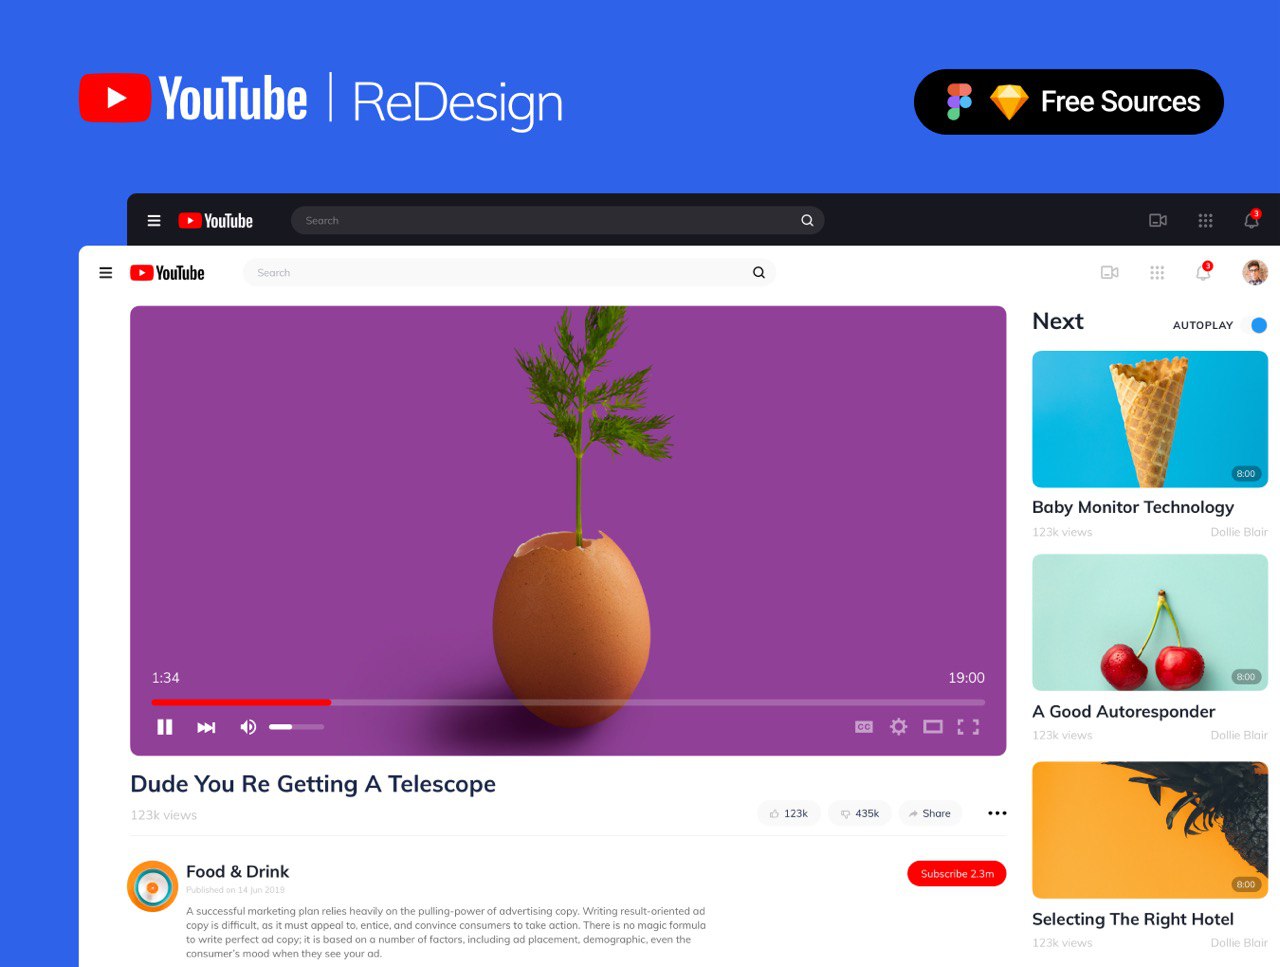Click the YouTube logo in the light window
Image resolution: width=1280 pixels, height=967 pixels.
(167, 273)
